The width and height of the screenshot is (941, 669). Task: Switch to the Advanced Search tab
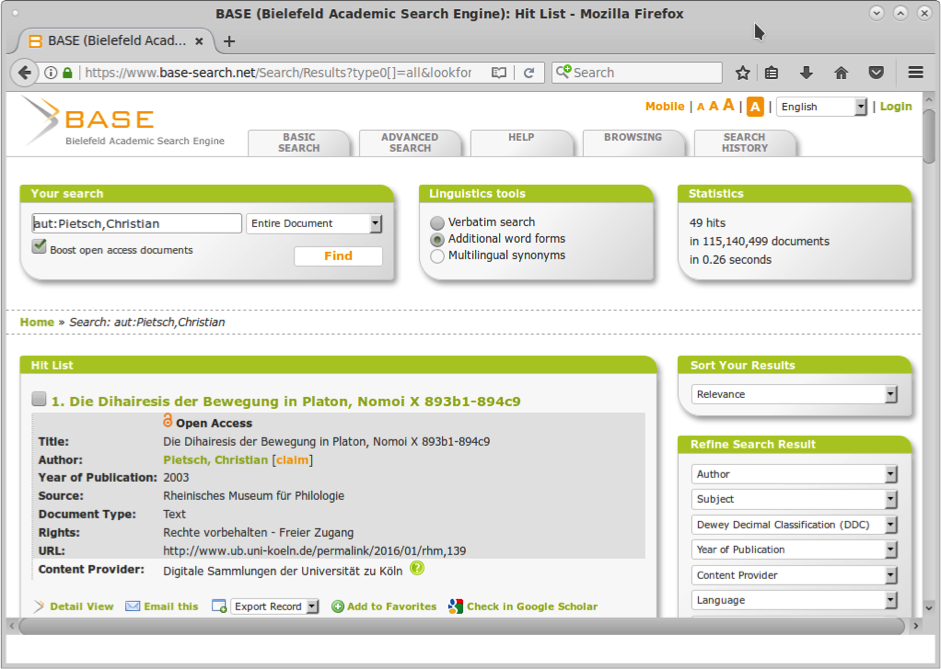point(410,143)
